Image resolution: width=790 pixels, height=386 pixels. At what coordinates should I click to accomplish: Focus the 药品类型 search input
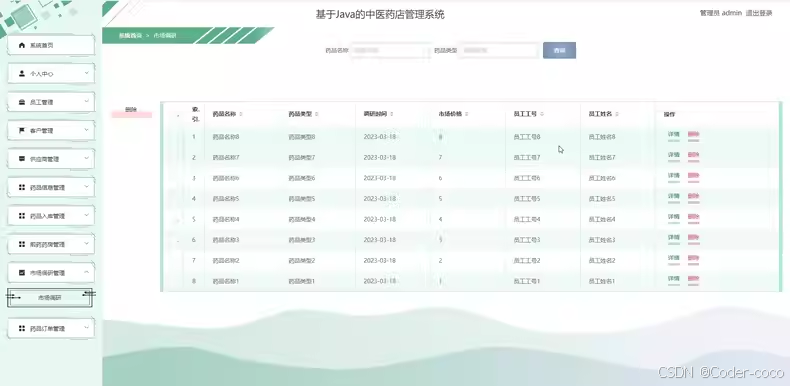499,50
